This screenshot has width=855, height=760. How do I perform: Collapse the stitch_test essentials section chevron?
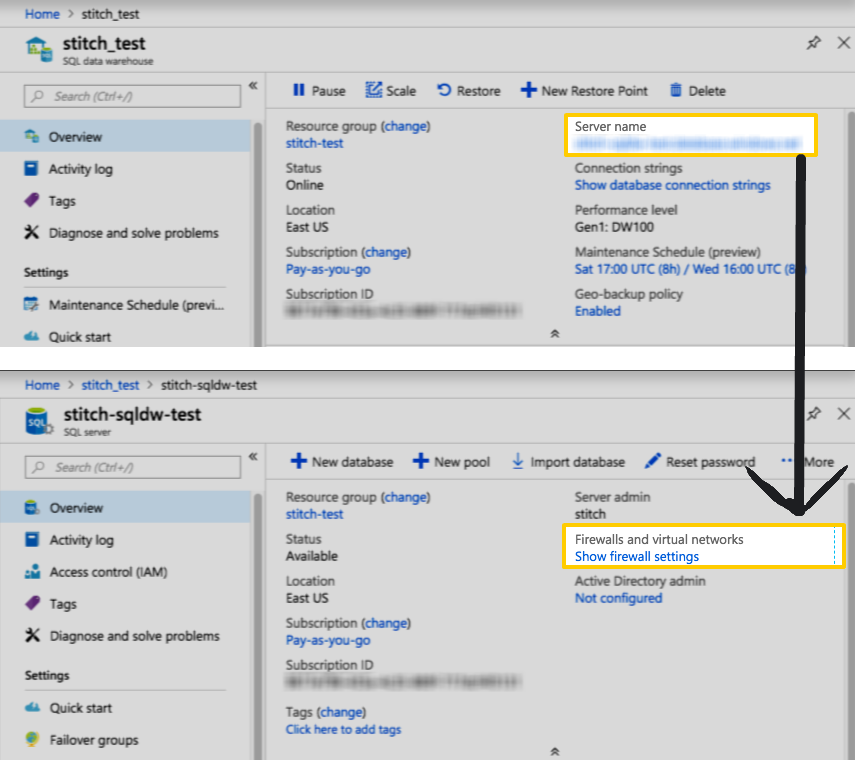pyautogui.click(x=555, y=334)
